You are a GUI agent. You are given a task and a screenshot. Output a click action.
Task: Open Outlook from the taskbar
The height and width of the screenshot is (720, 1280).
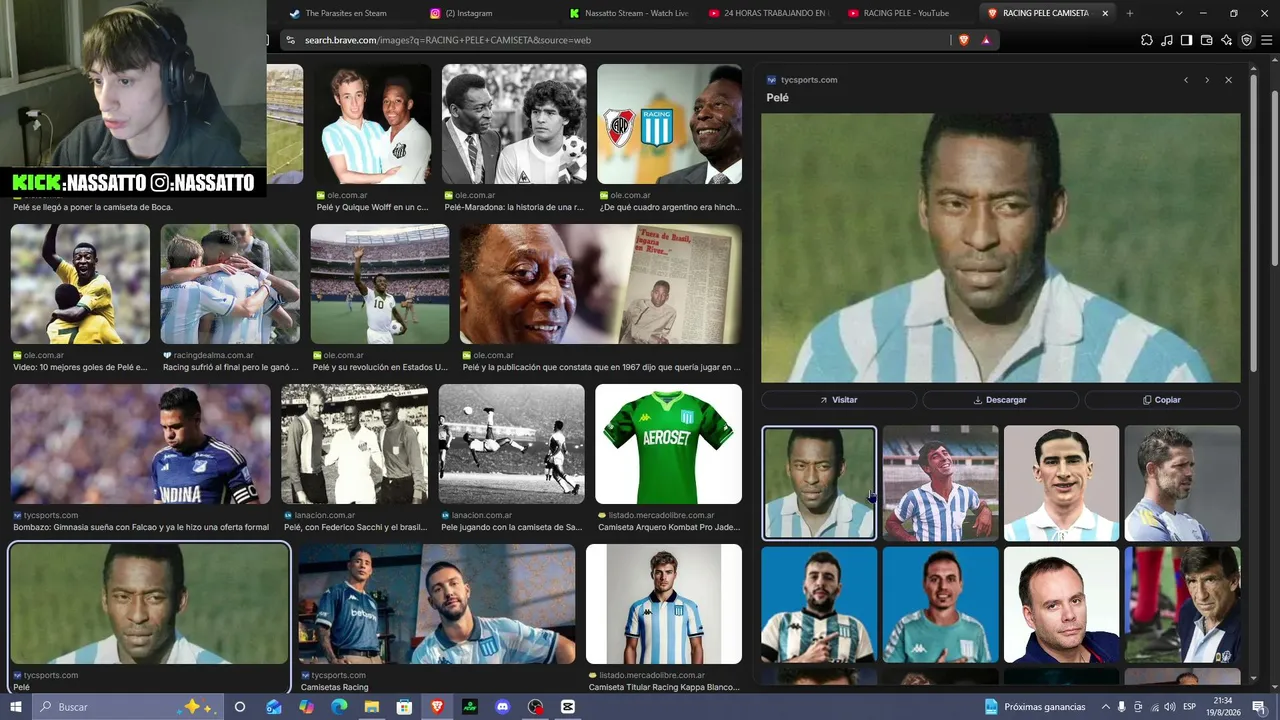(x=273, y=707)
